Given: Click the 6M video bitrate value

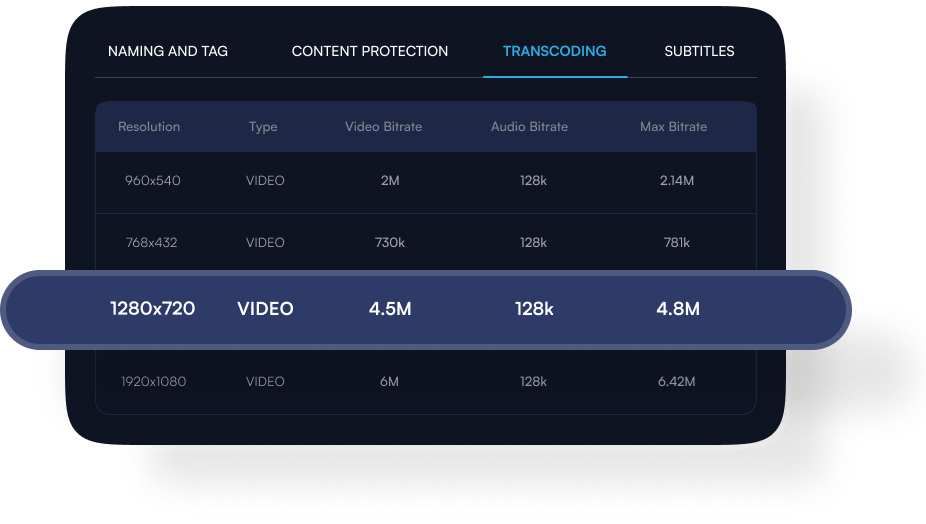Looking at the screenshot, I should pyautogui.click(x=389, y=382).
